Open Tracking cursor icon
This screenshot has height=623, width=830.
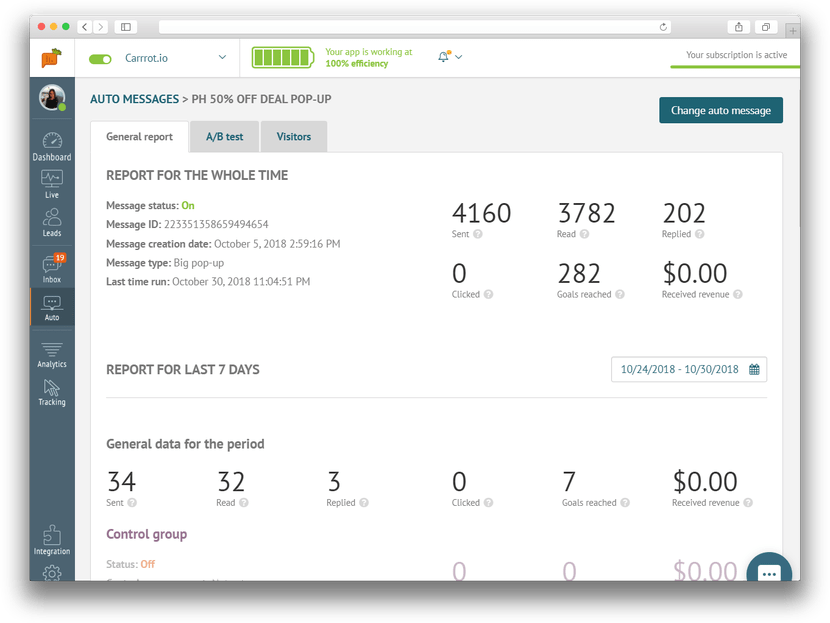(52, 391)
